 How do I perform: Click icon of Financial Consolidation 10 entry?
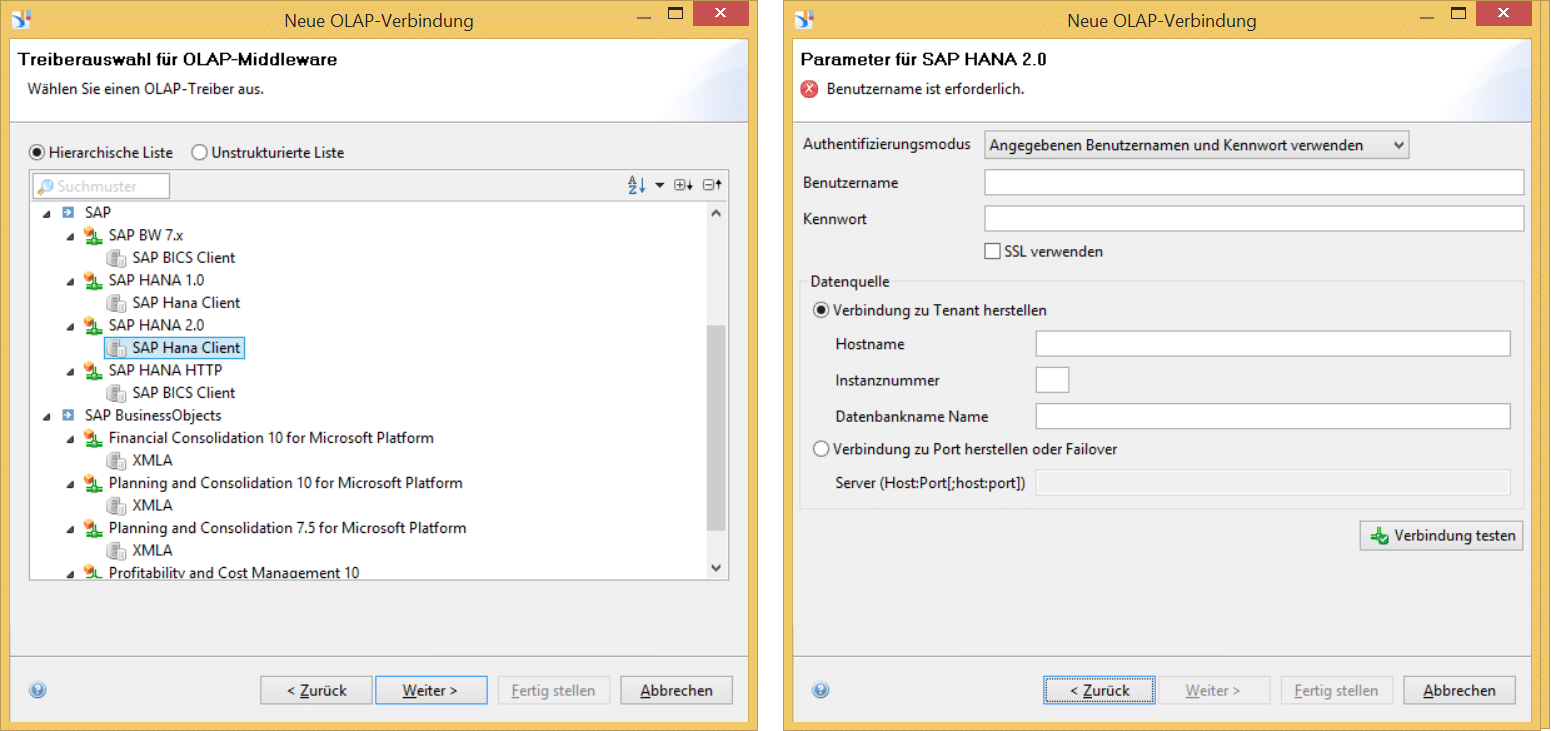click(92, 439)
